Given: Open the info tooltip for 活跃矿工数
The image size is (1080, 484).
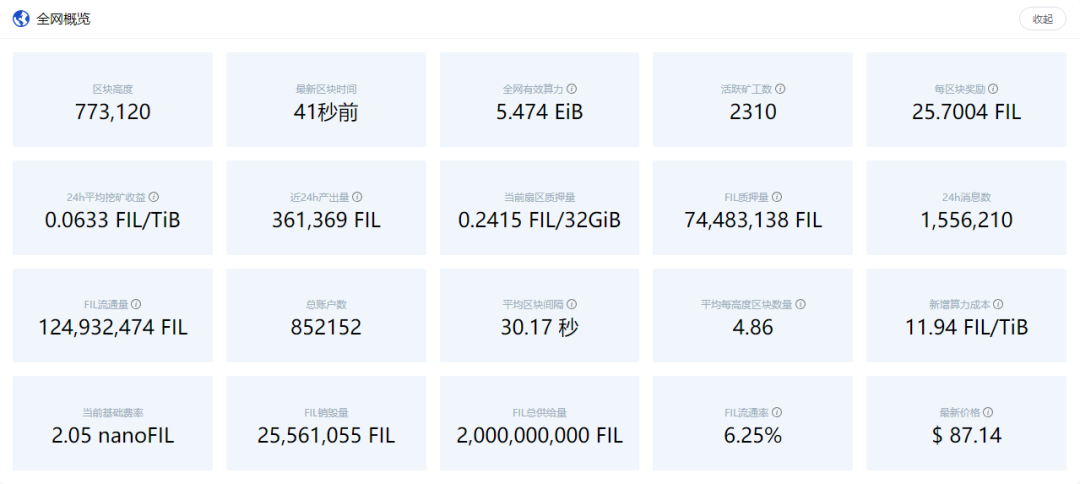Looking at the screenshot, I should tap(780, 89).
